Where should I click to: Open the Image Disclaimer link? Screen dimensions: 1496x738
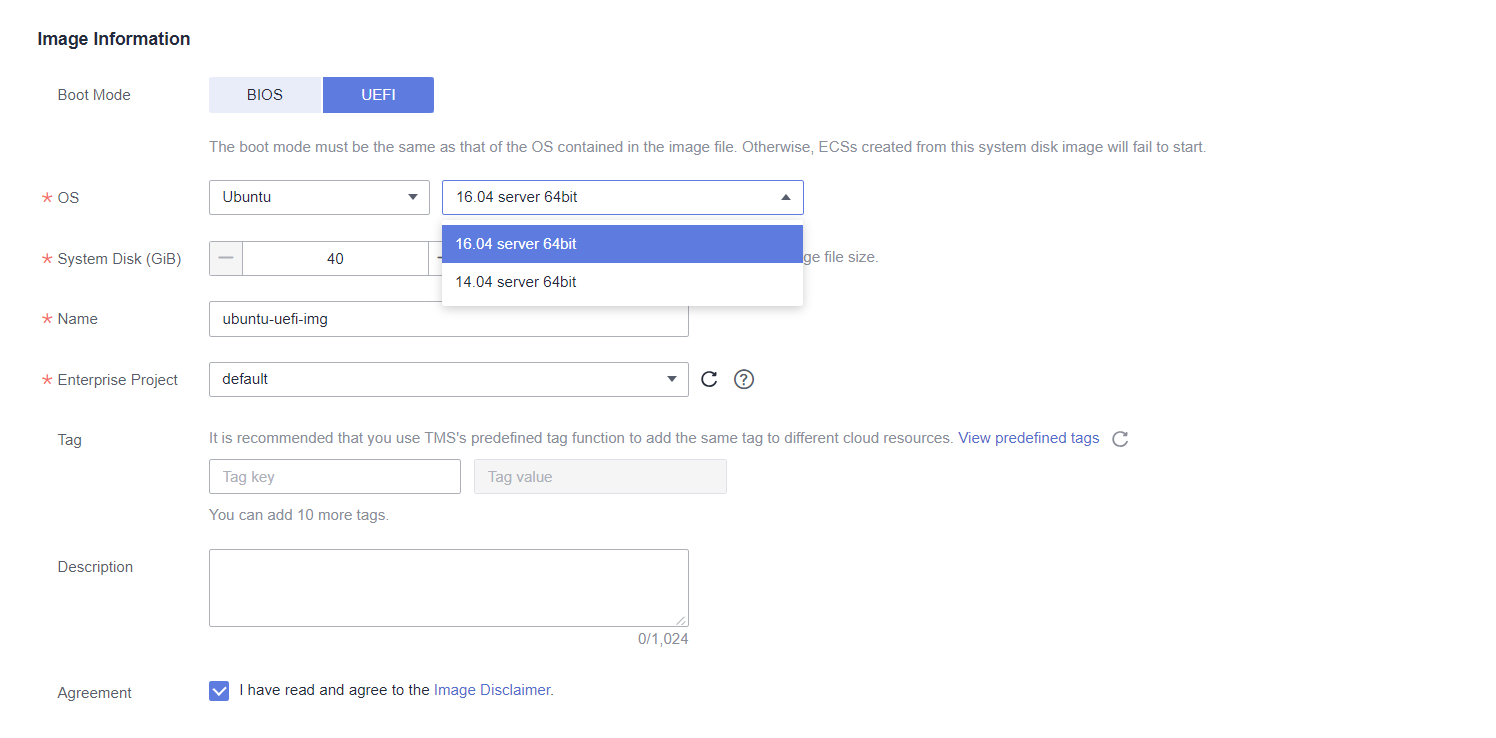pos(491,690)
